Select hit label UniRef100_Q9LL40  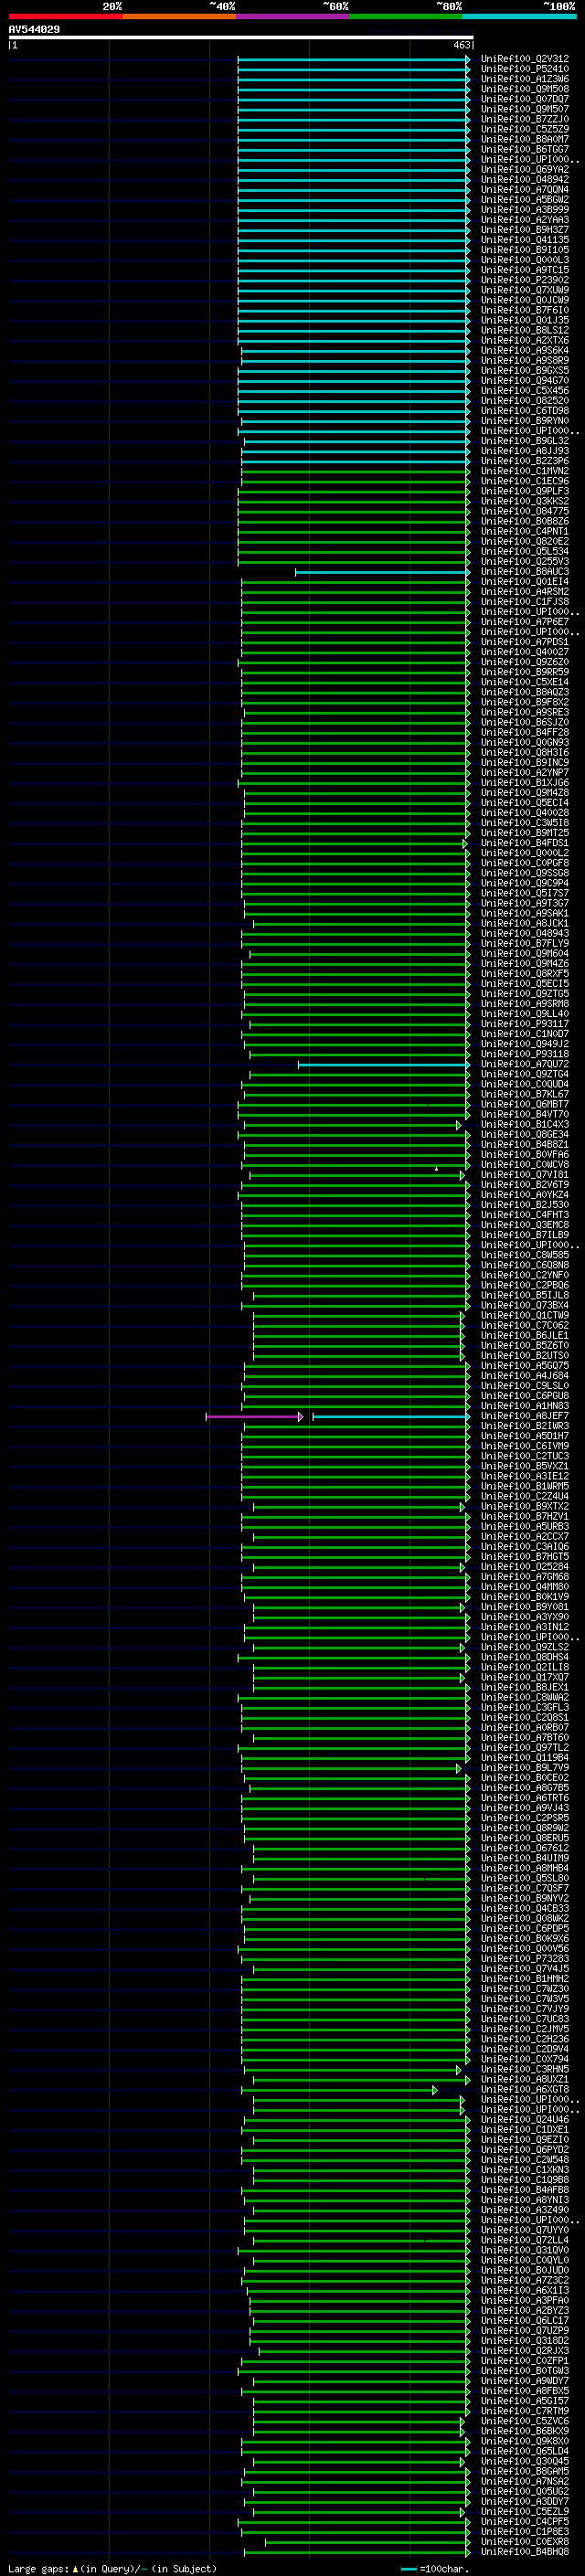tap(525, 1014)
